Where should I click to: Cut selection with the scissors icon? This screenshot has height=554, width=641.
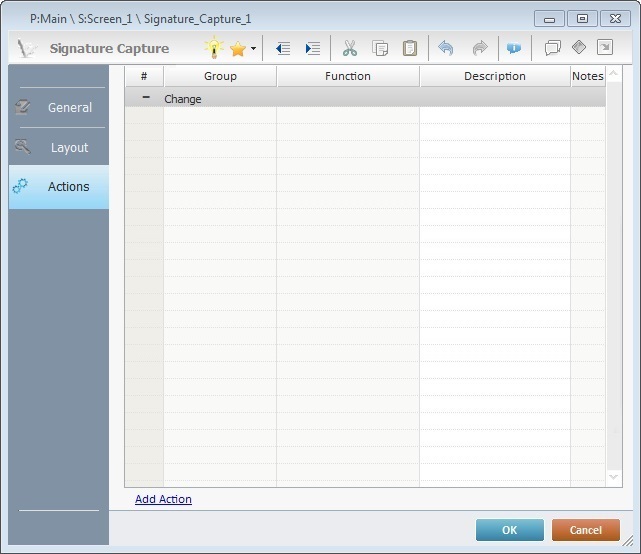point(349,48)
